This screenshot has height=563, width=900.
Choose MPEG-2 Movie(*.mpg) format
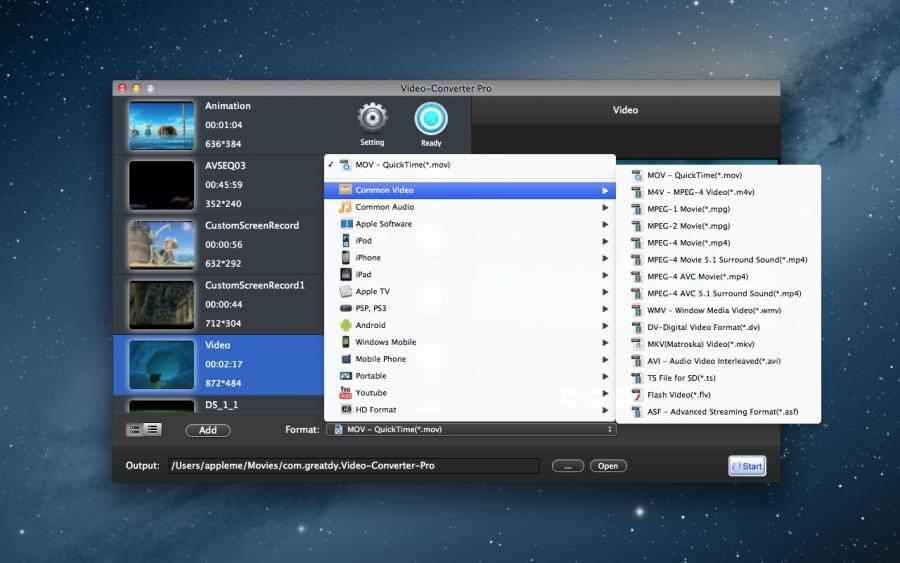click(718, 226)
